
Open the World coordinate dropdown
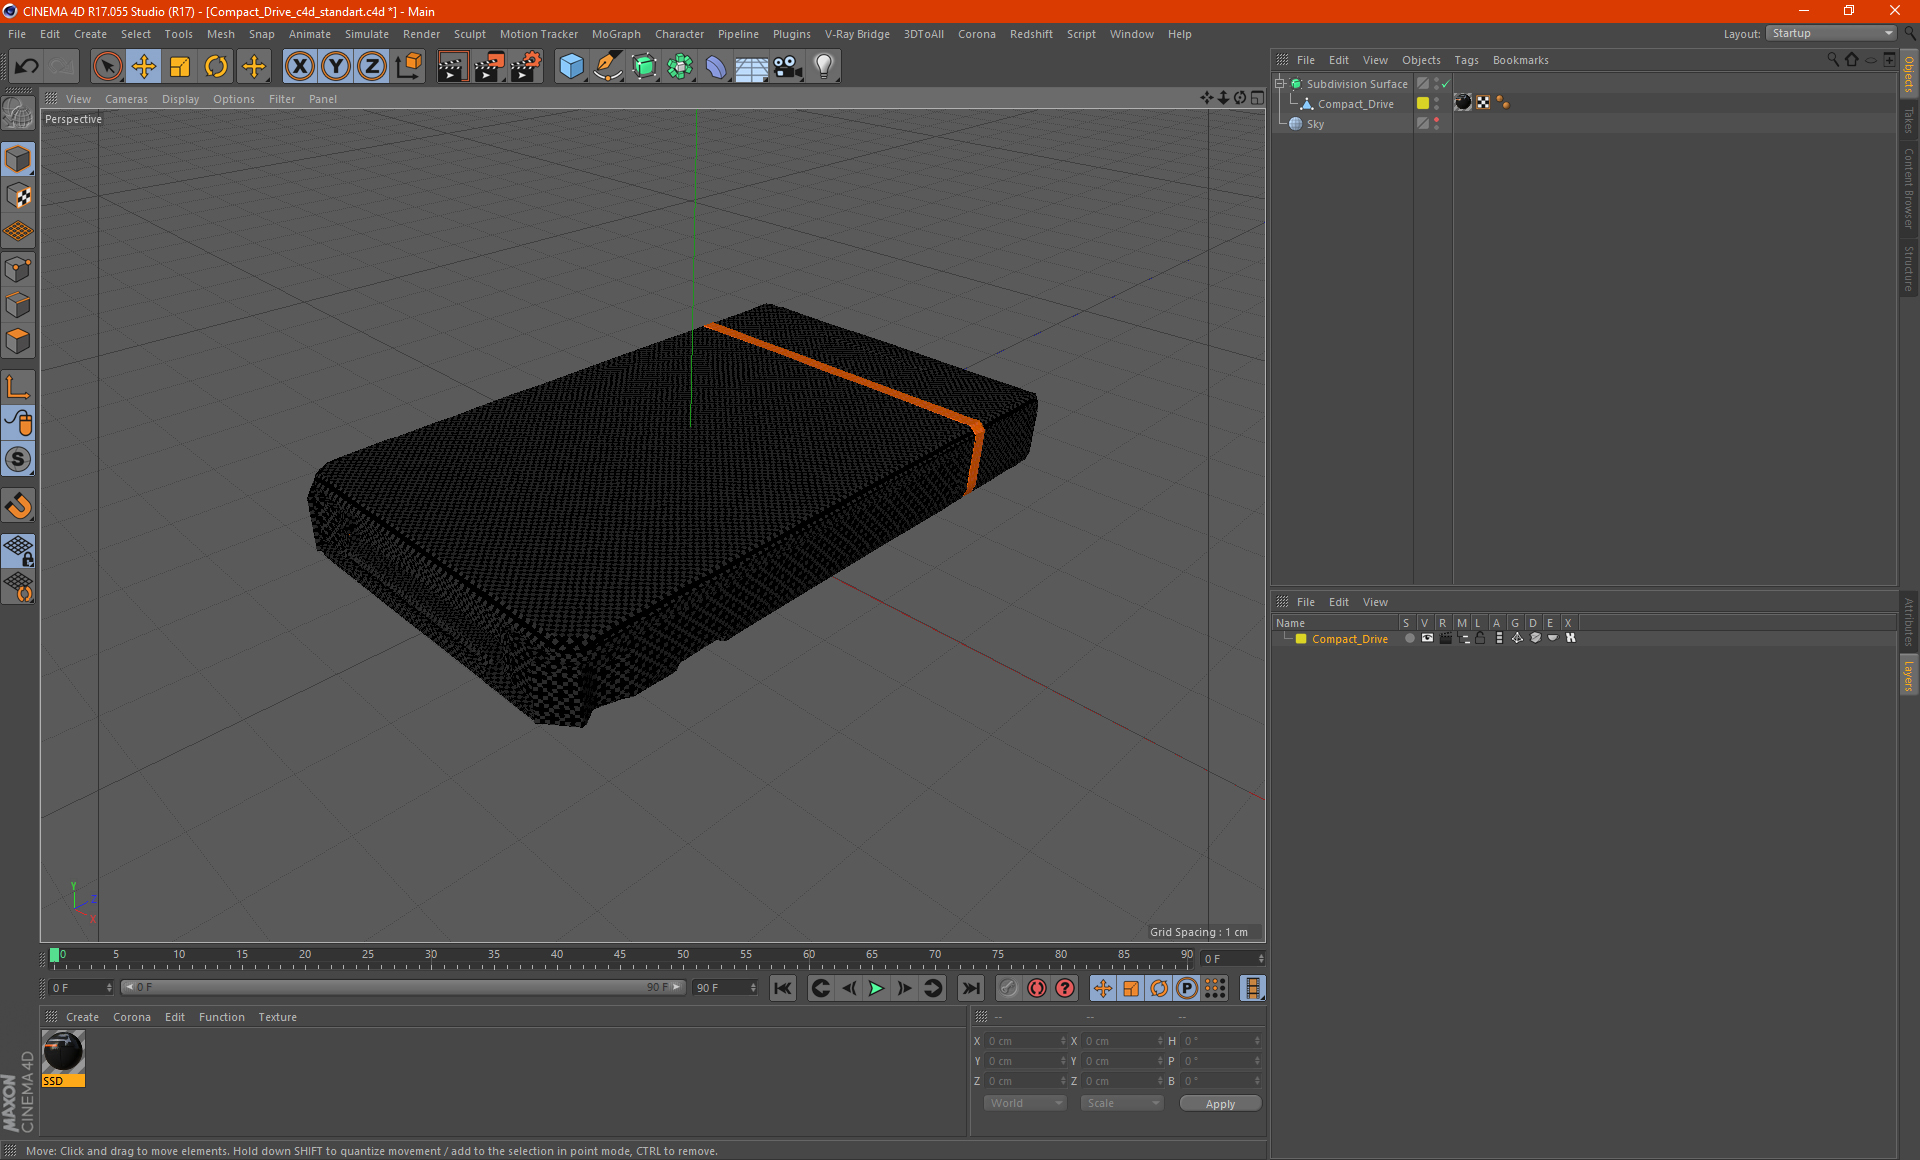[x=1025, y=1103]
